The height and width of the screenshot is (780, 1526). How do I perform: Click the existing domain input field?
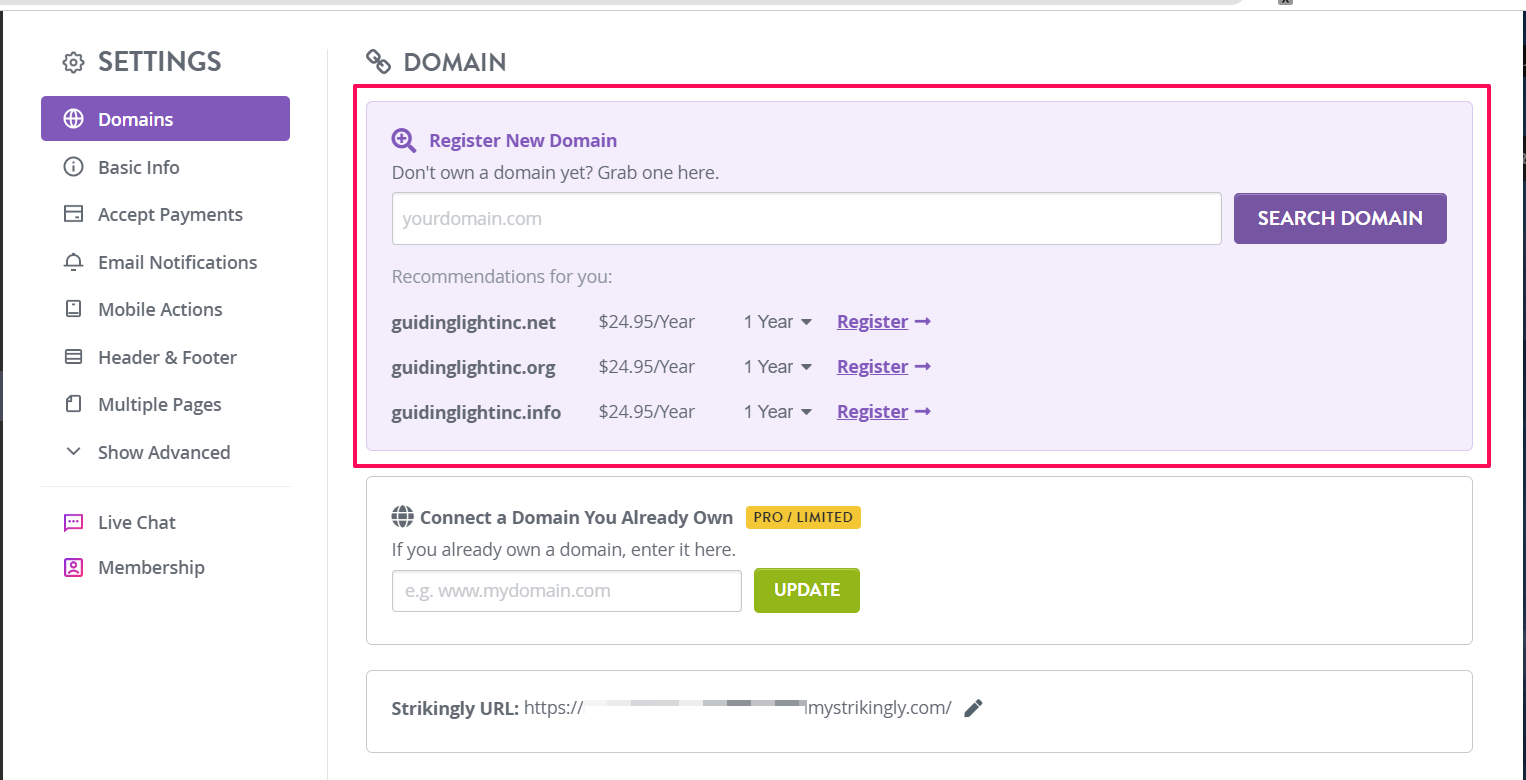click(566, 590)
